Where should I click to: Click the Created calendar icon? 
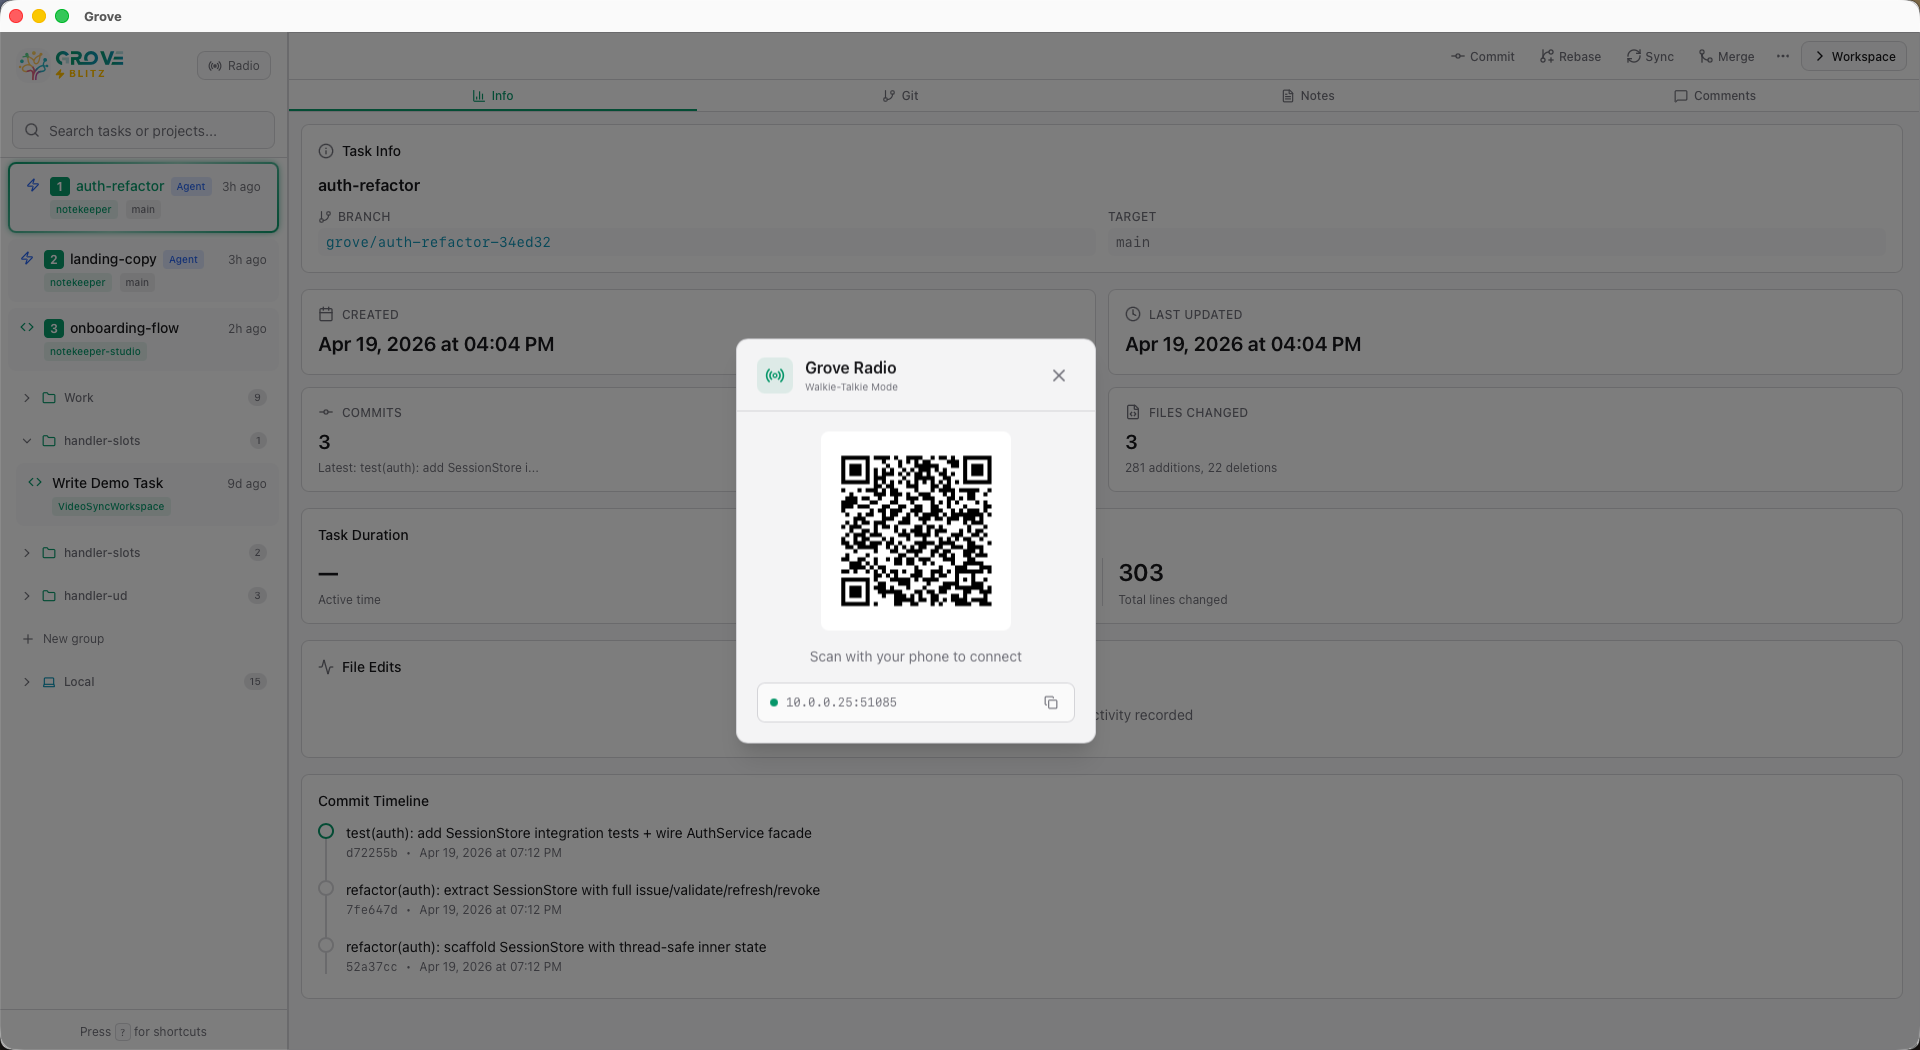pos(326,314)
